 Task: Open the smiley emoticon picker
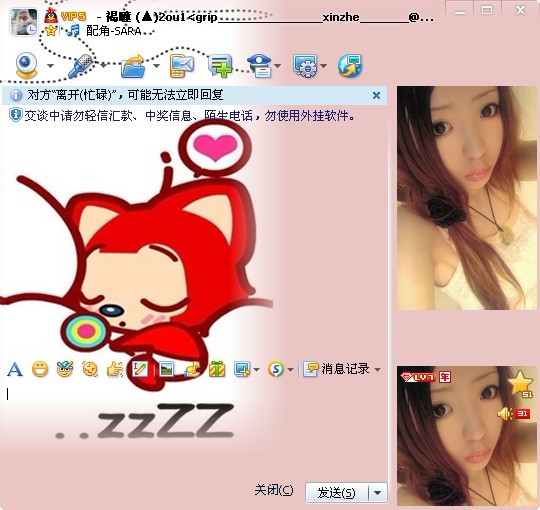(x=40, y=370)
